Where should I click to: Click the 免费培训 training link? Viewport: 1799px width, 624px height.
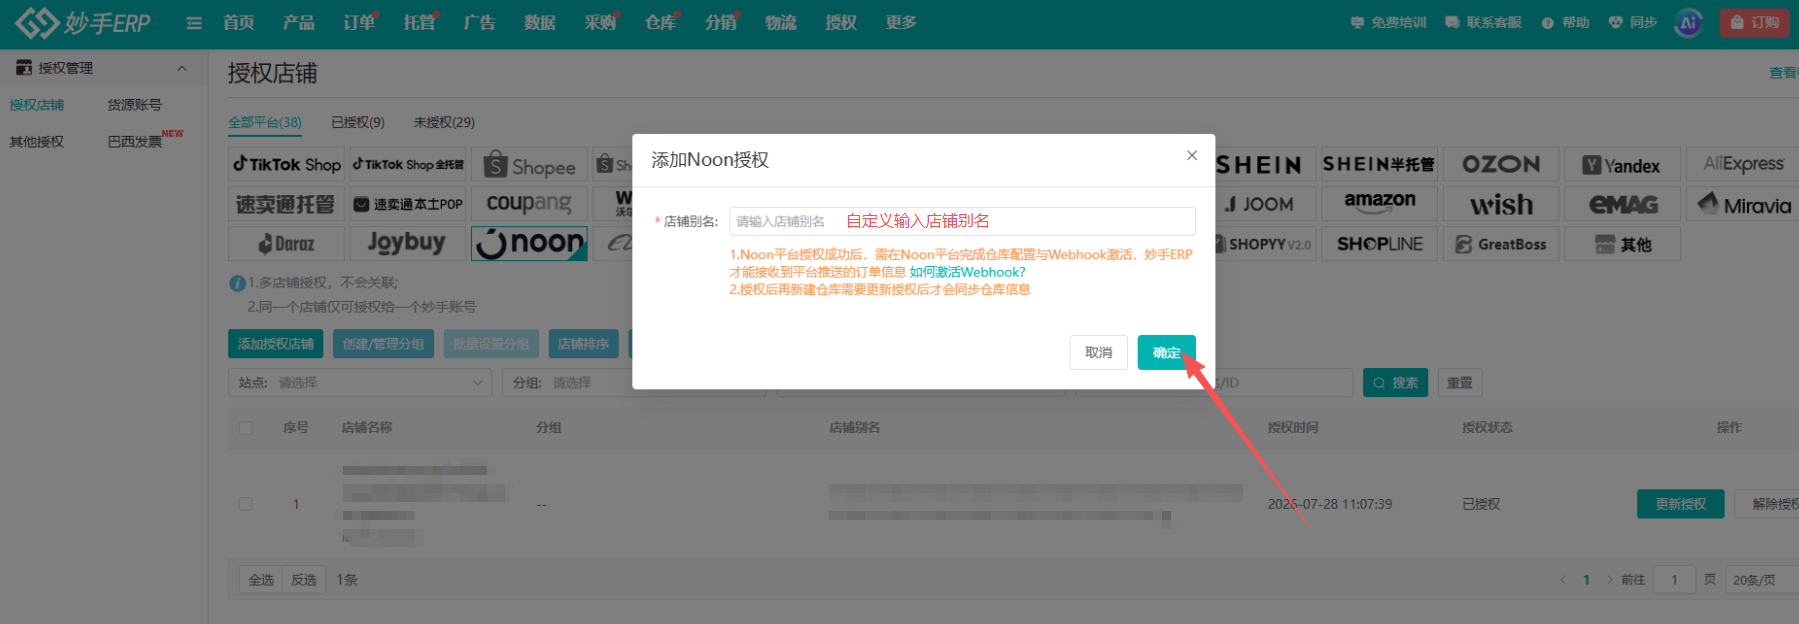pos(1388,22)
